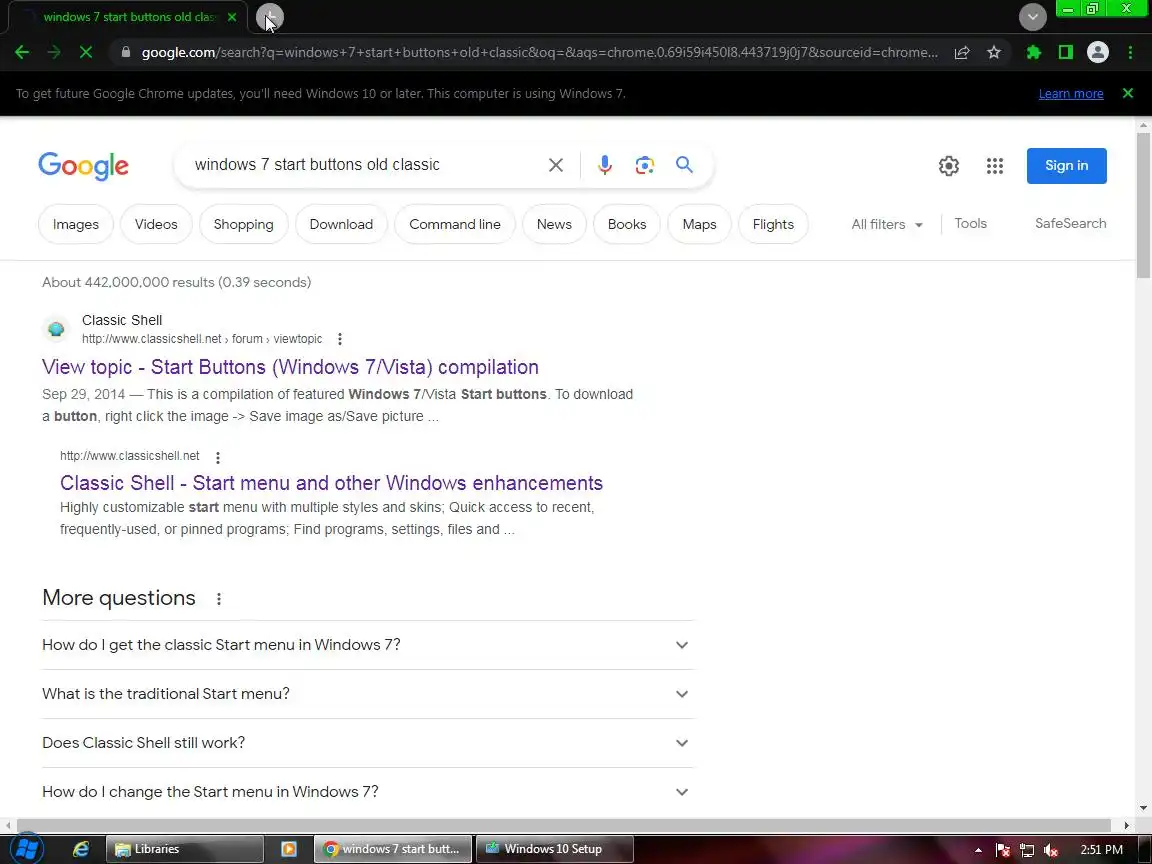
Task: Show hidden system tray icons
Action: point(978,850)
